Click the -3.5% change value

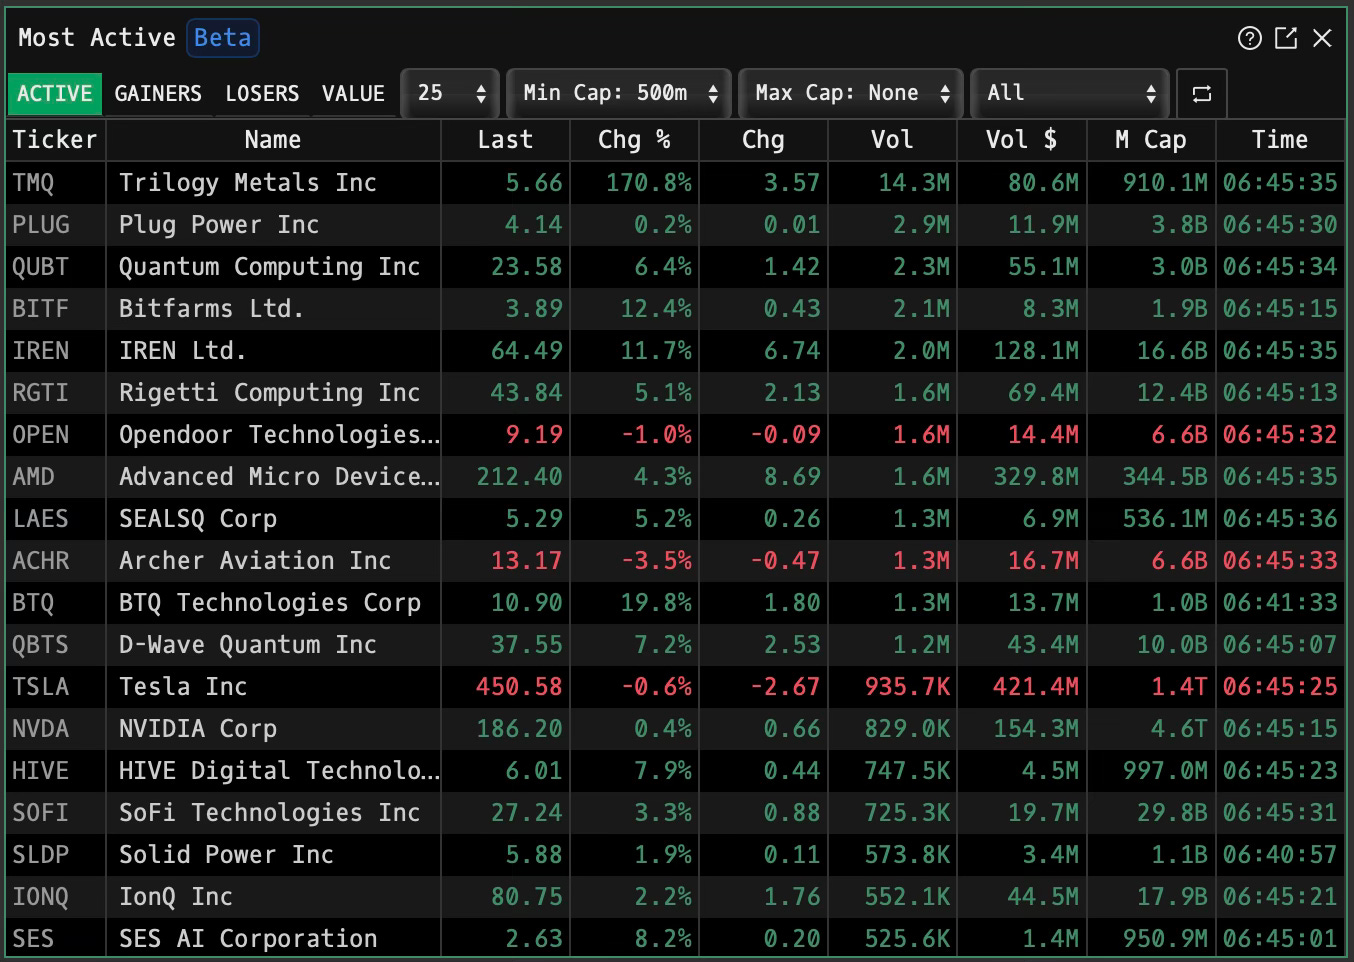point(656,561)
